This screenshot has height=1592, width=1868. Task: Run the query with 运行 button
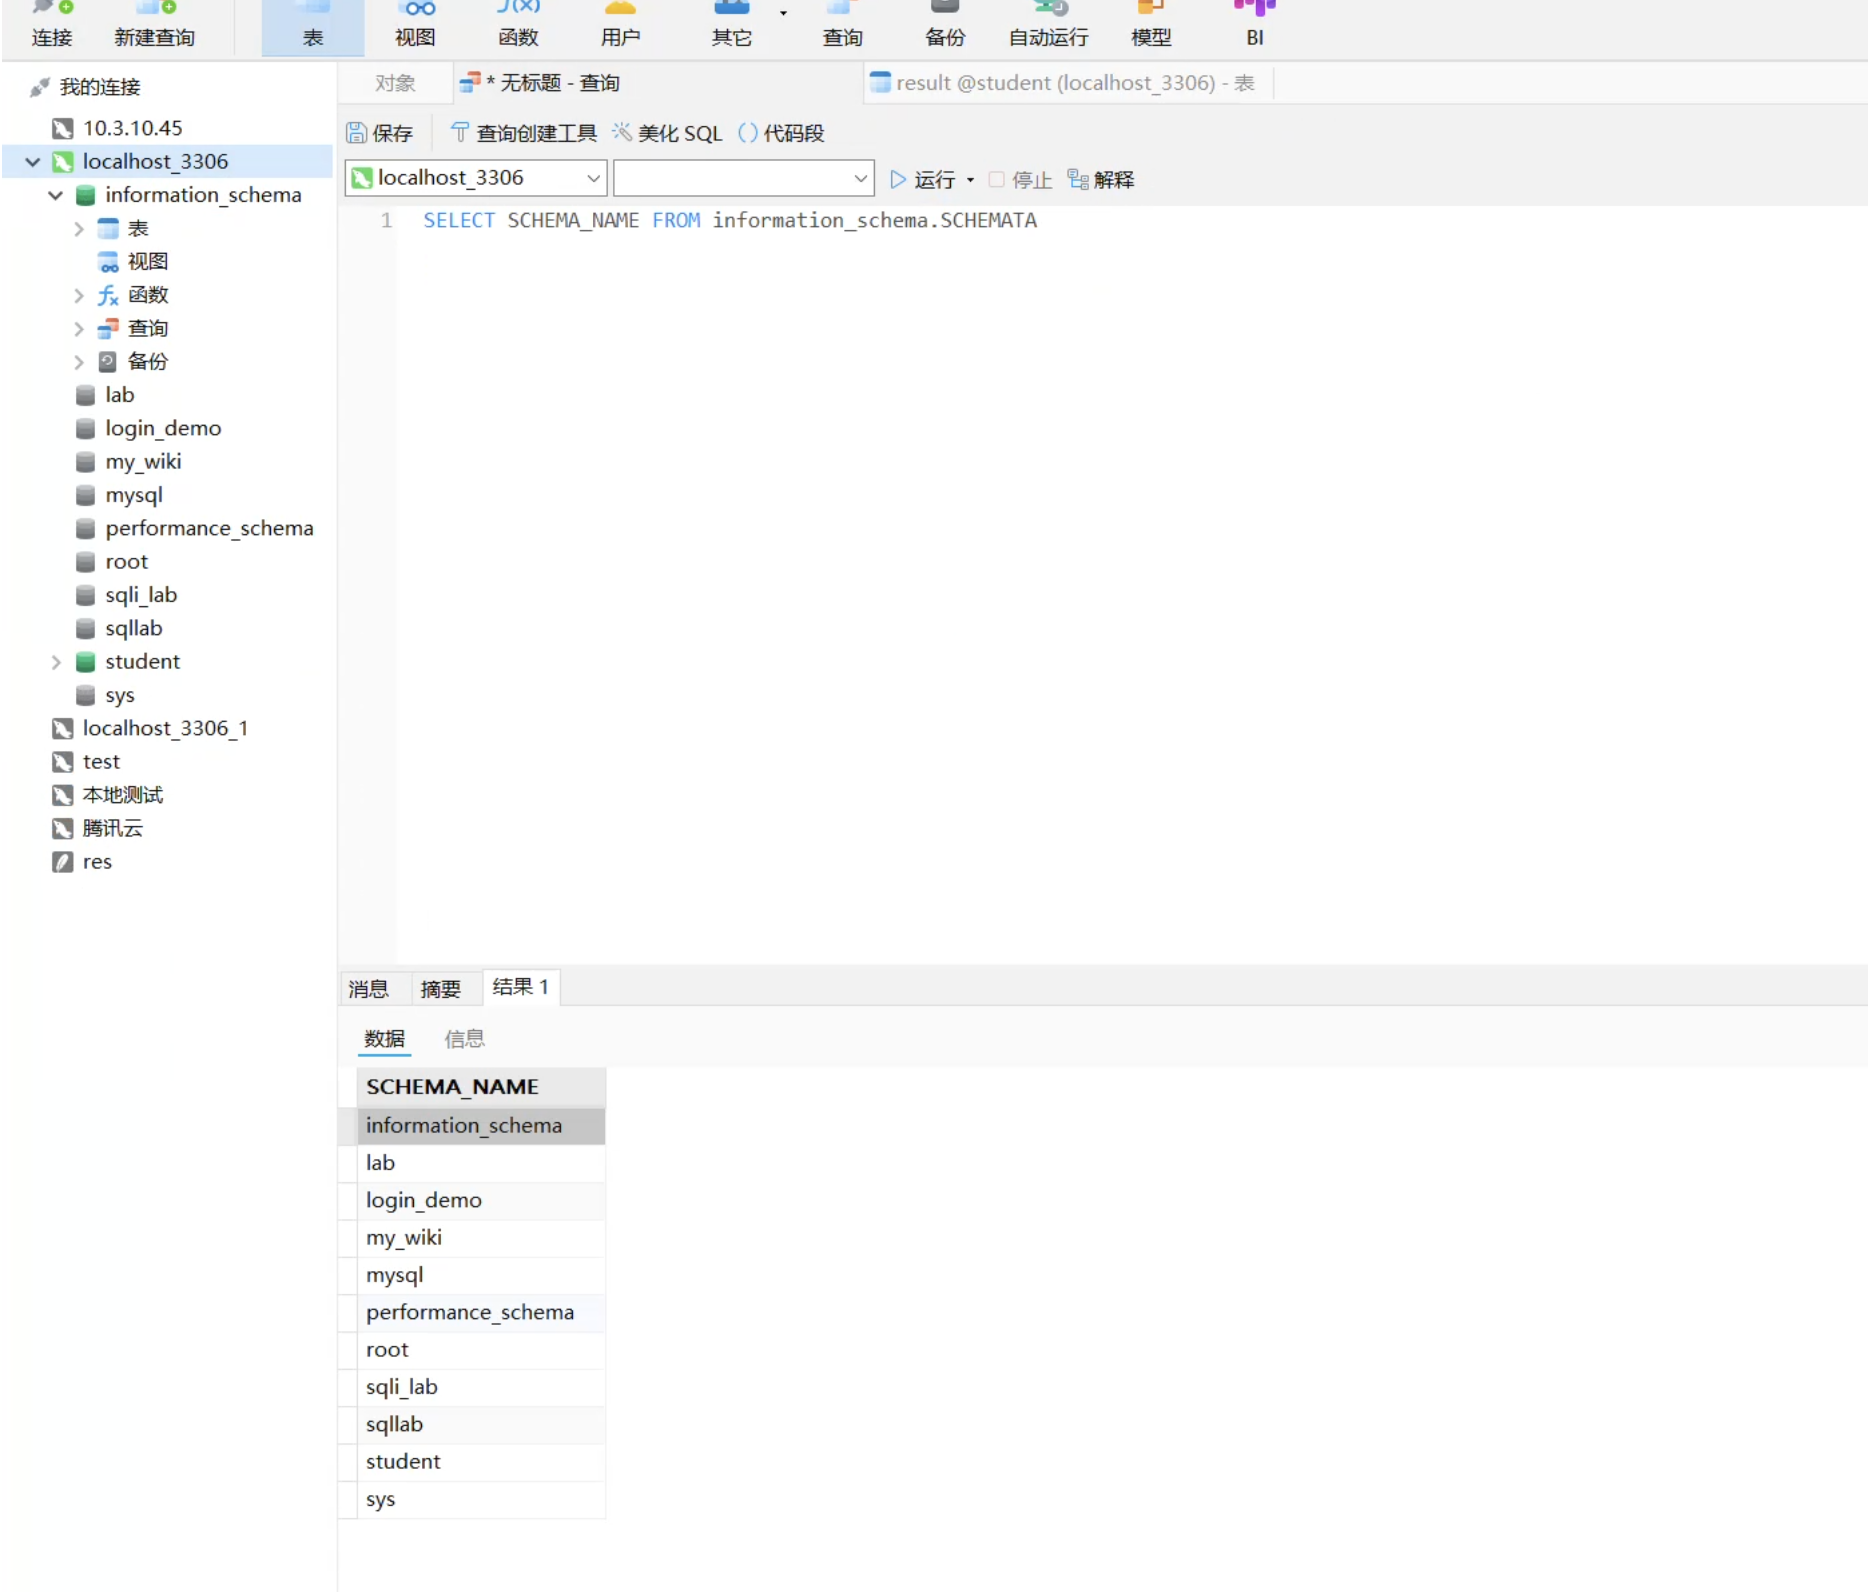(923, 179)
